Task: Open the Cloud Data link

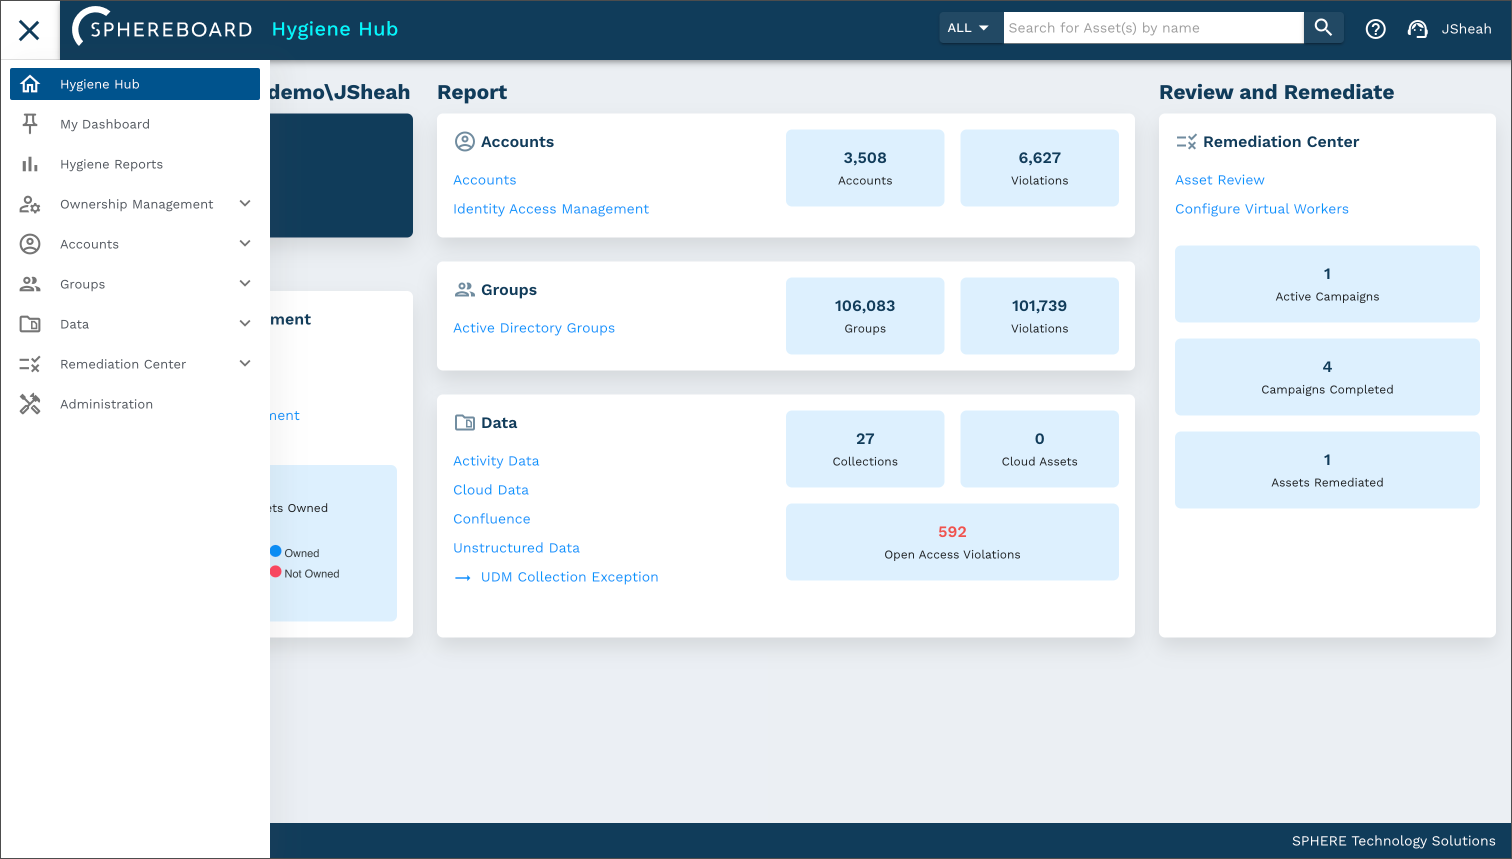Action: coord(491,490)
